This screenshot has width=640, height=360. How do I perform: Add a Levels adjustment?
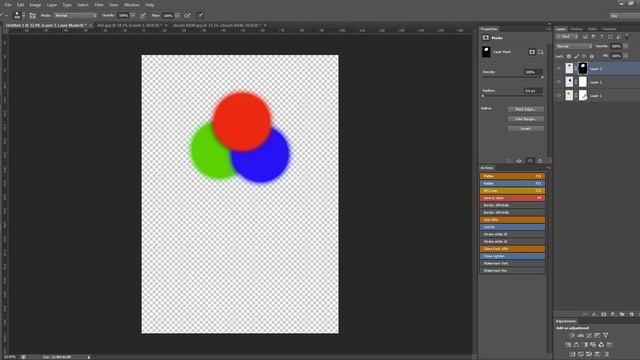tap(580, 335)
